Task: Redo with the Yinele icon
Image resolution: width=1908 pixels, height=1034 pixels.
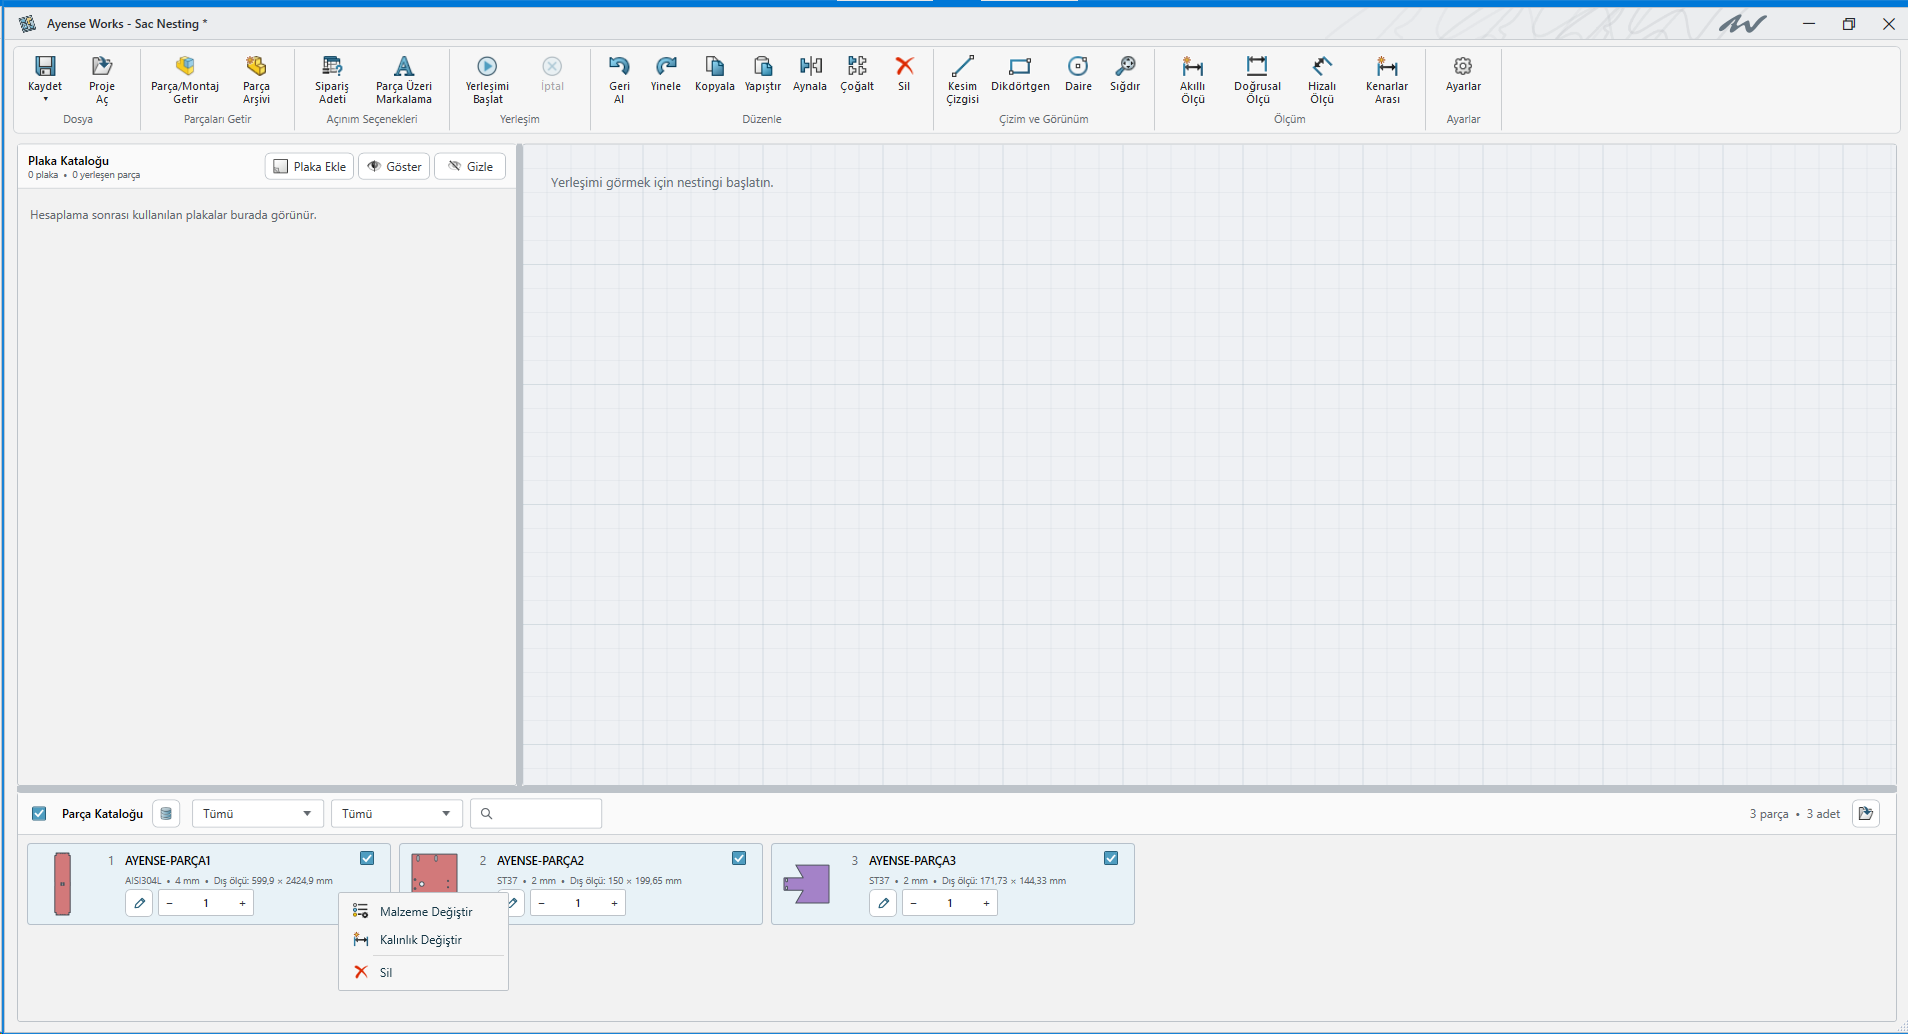Action: tap(666, 66)
